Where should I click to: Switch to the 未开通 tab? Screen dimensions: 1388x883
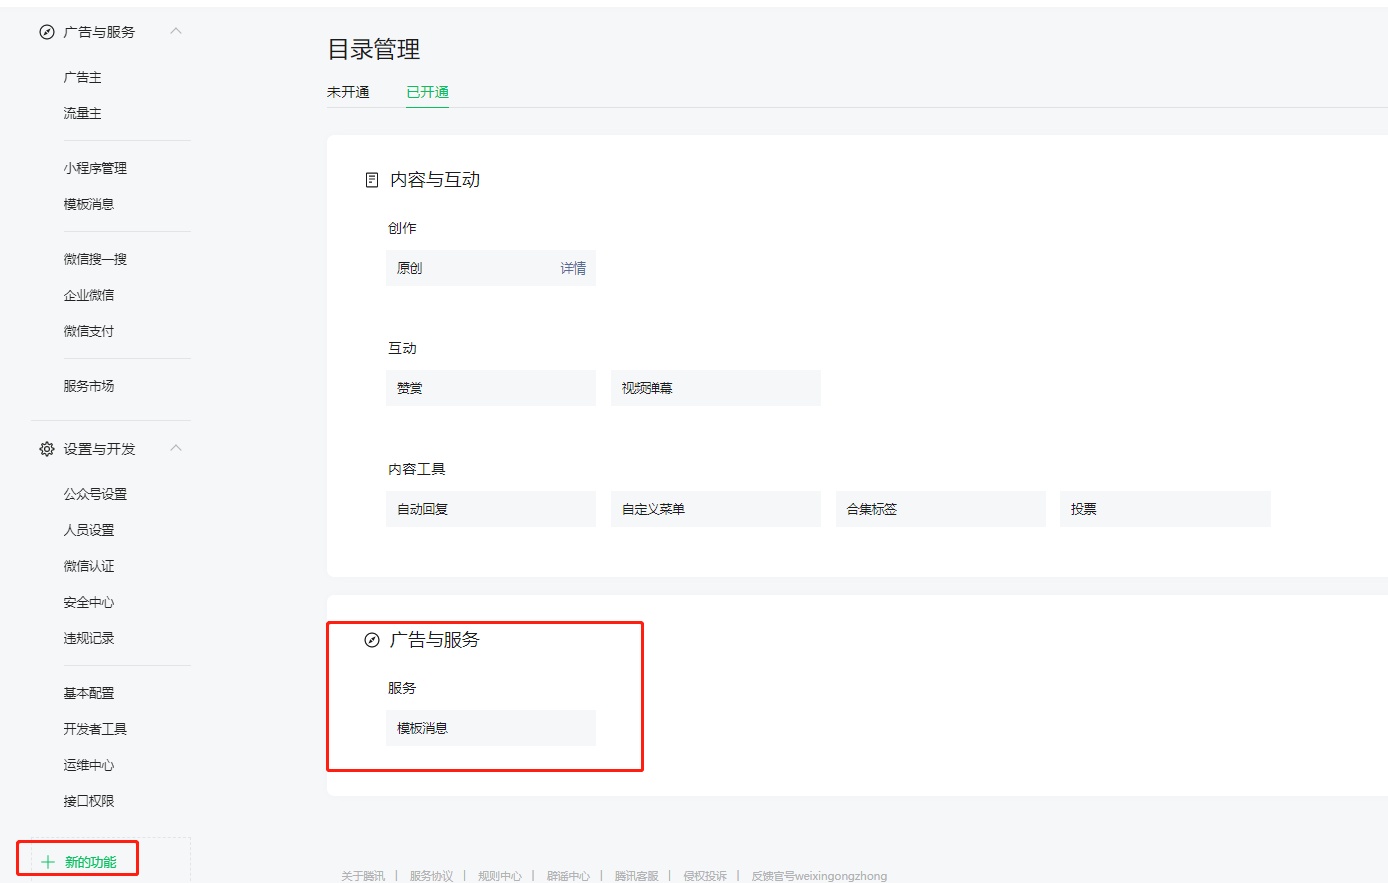(x=348, y=92)
